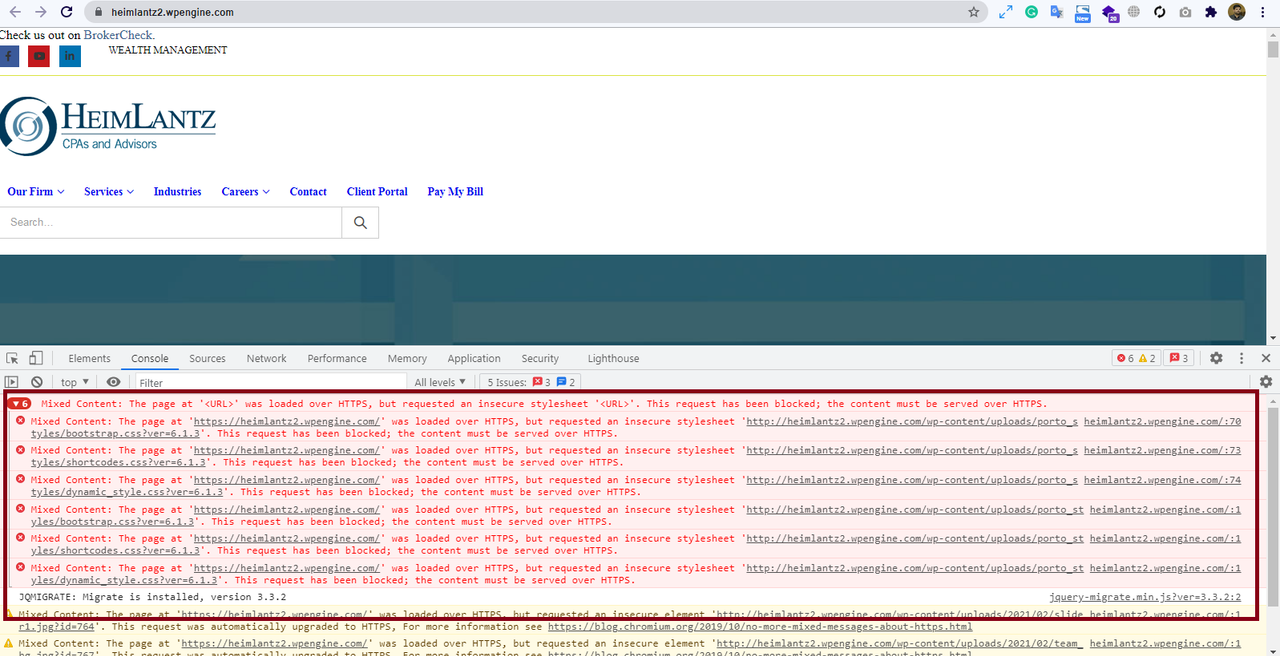Go forward in browser history
The image size is (1280, 656).
coord(41,12)
